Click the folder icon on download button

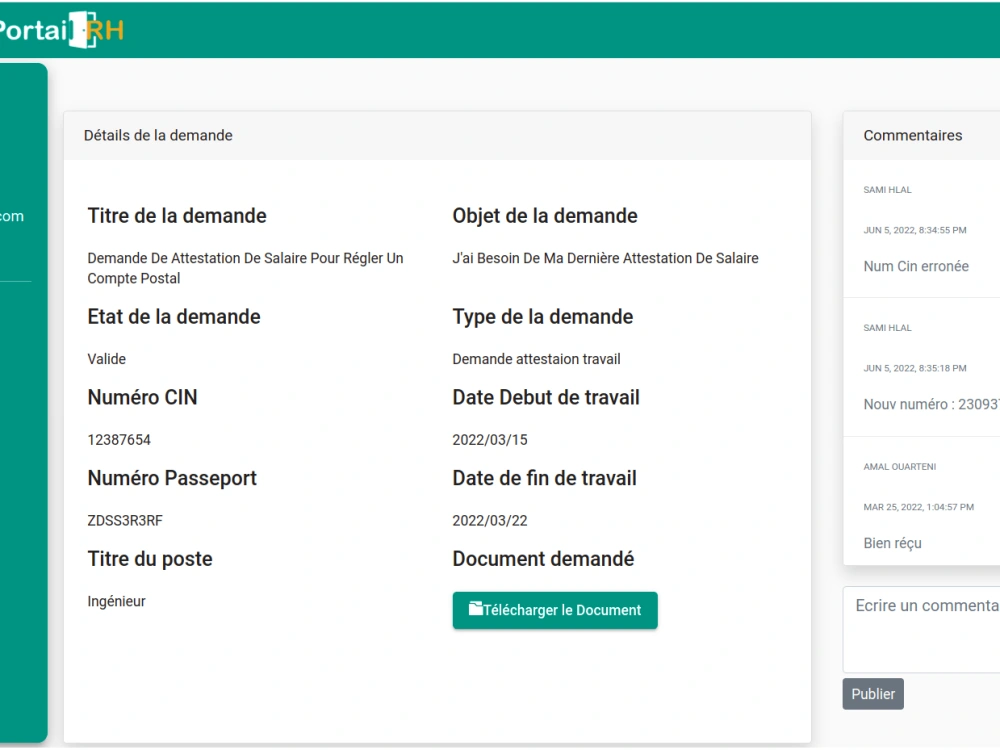[476, 608]
